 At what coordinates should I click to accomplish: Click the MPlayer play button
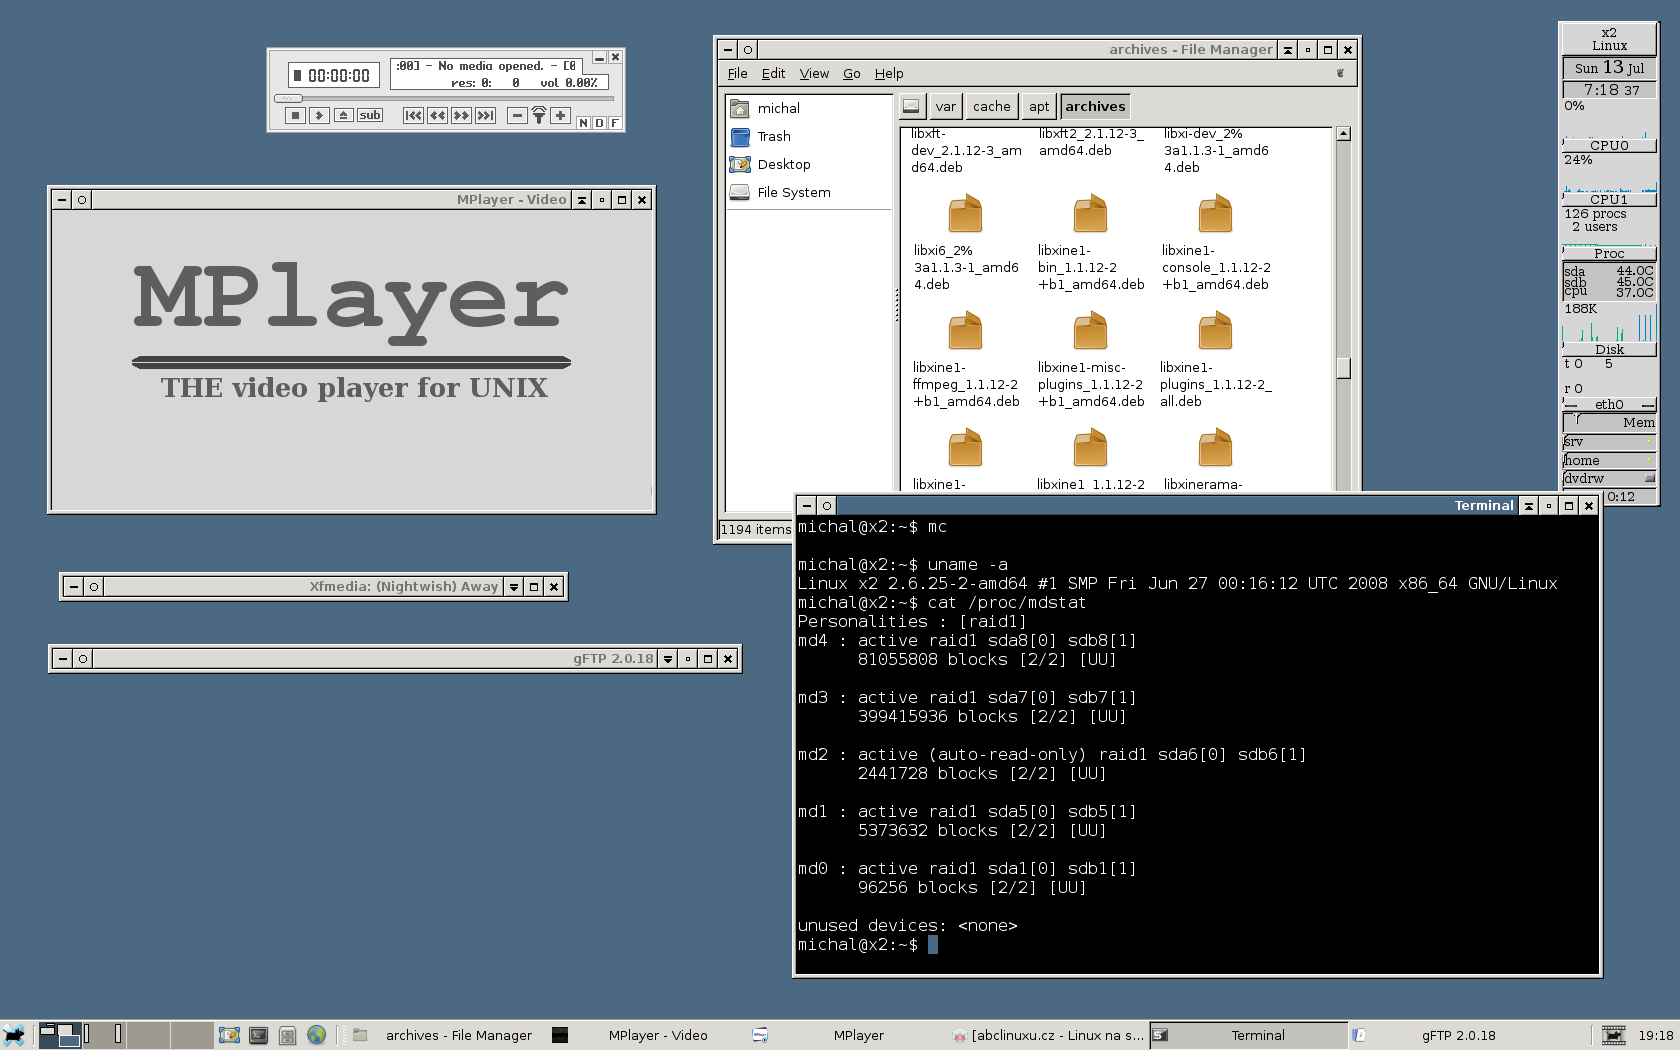[x=319, y=116]
